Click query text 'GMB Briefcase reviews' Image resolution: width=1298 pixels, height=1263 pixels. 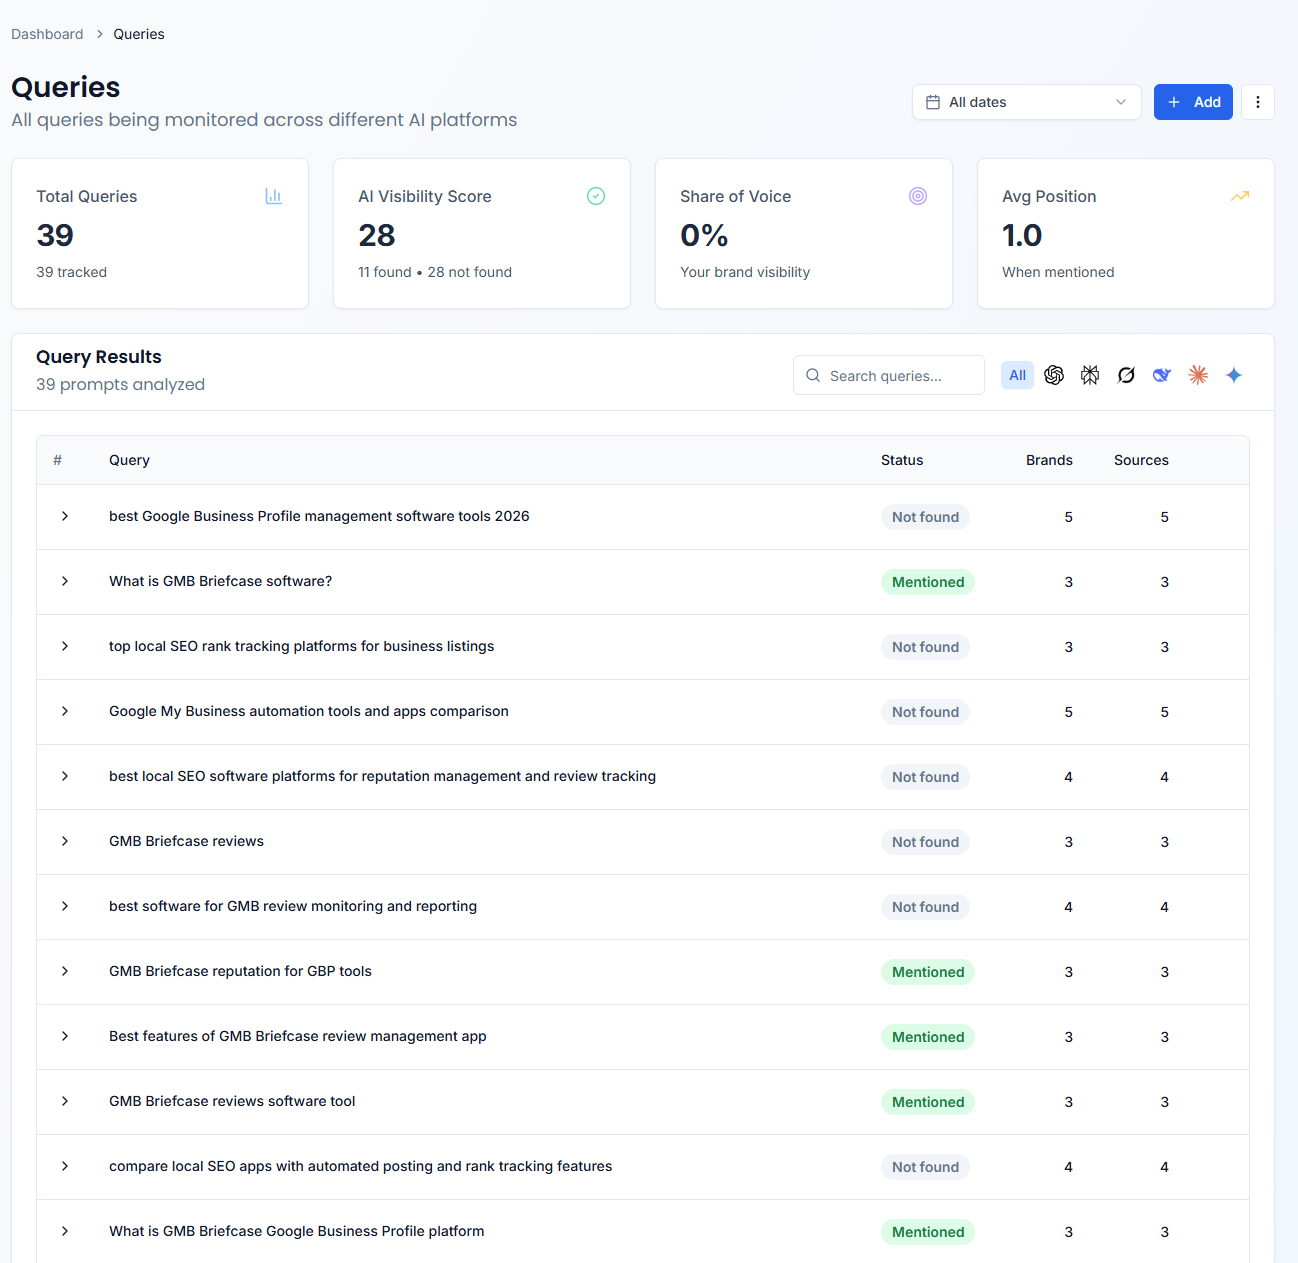point(186,841)
